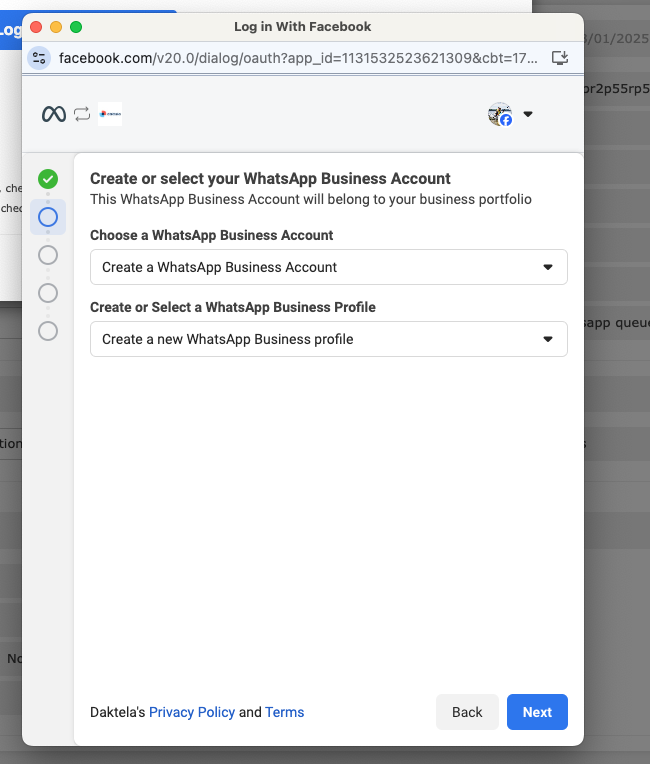Expand the profile account caret menu
Viewport: 650px width, 764px height.
pyautogui.click(x=528, y=114)
